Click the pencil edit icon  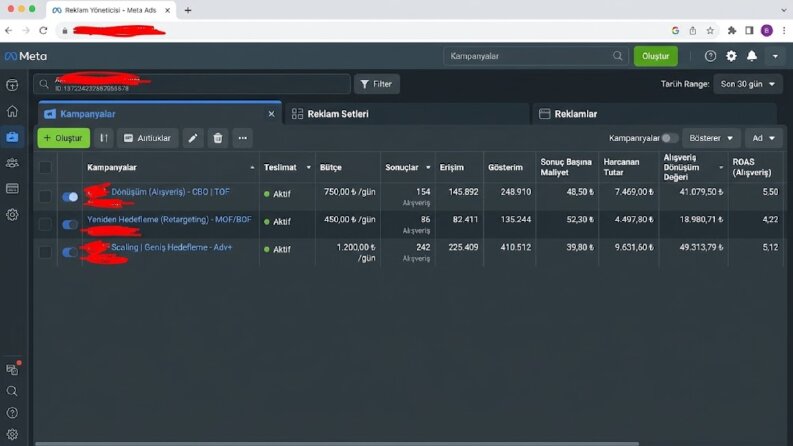pyautogui.click(x=193, y=138)
